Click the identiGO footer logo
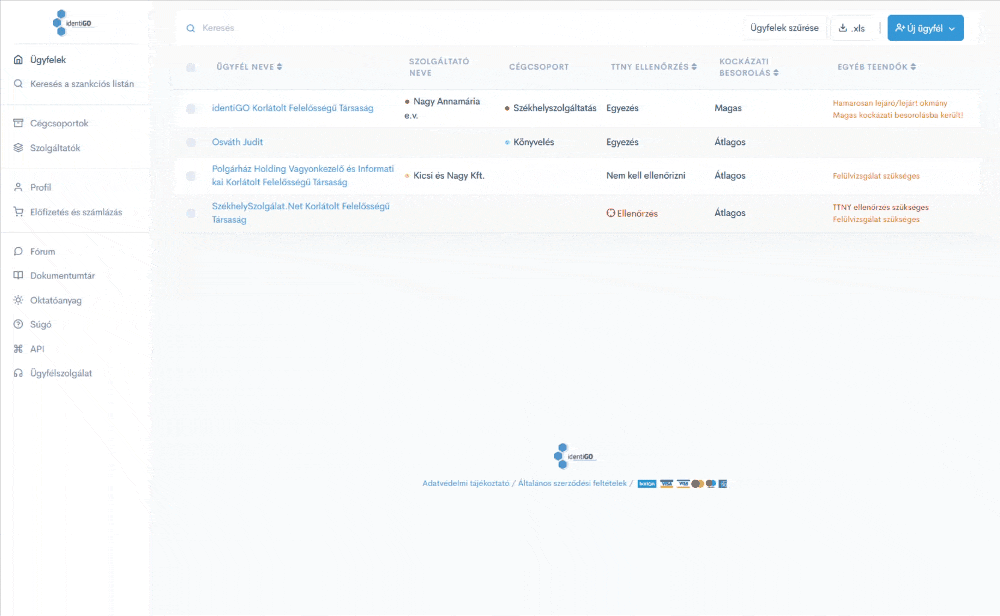The image size is (1000, 616). pyautogui.click(x=574, y=456)
